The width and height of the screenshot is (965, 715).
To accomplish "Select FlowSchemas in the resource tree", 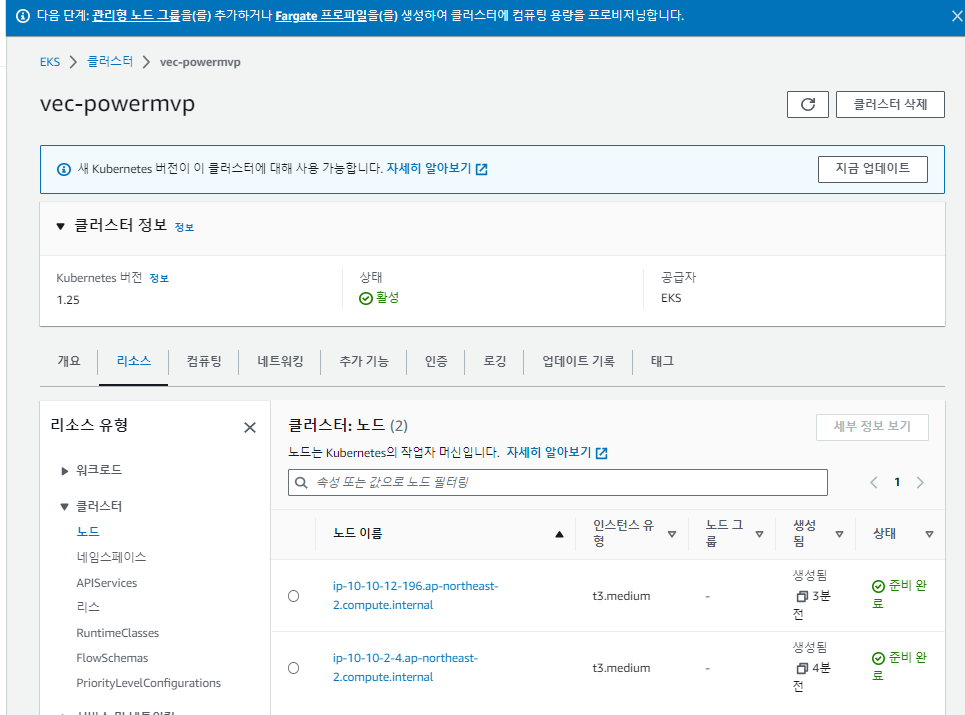I will (x=112, y=658).
